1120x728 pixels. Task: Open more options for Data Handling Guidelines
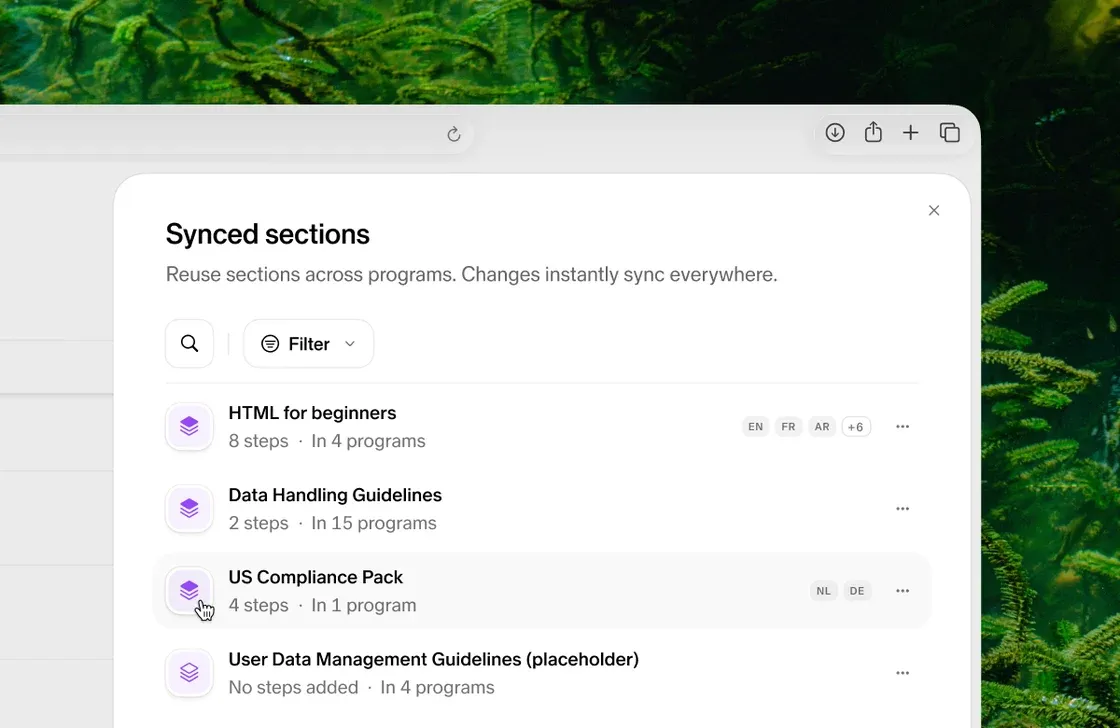(x=902, y=509)
